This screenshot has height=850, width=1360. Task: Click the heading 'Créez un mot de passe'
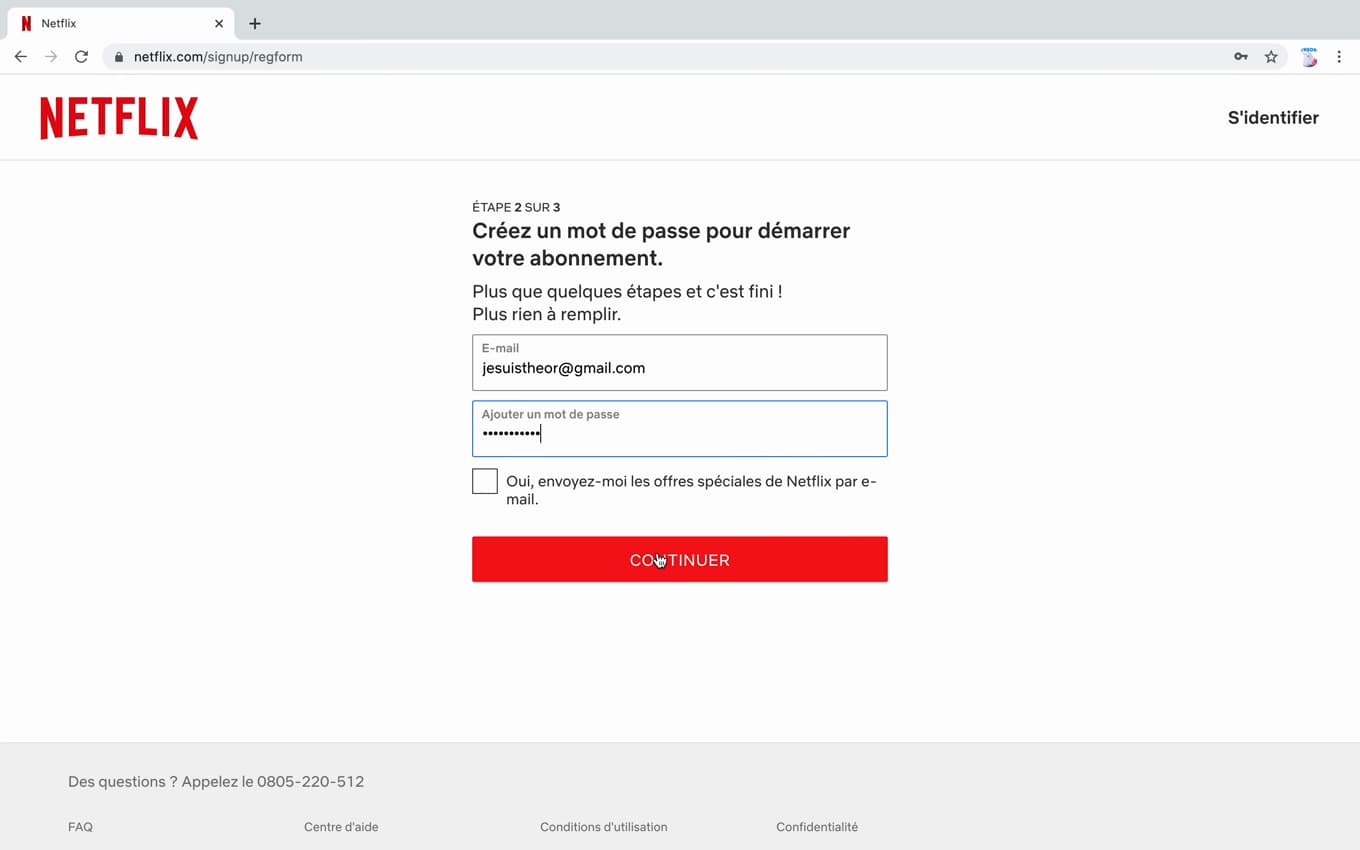click(661, 244)
